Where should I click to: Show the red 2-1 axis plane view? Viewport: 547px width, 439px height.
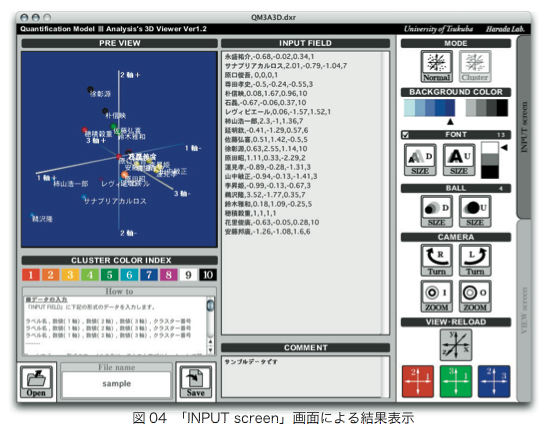pos(418,381)
